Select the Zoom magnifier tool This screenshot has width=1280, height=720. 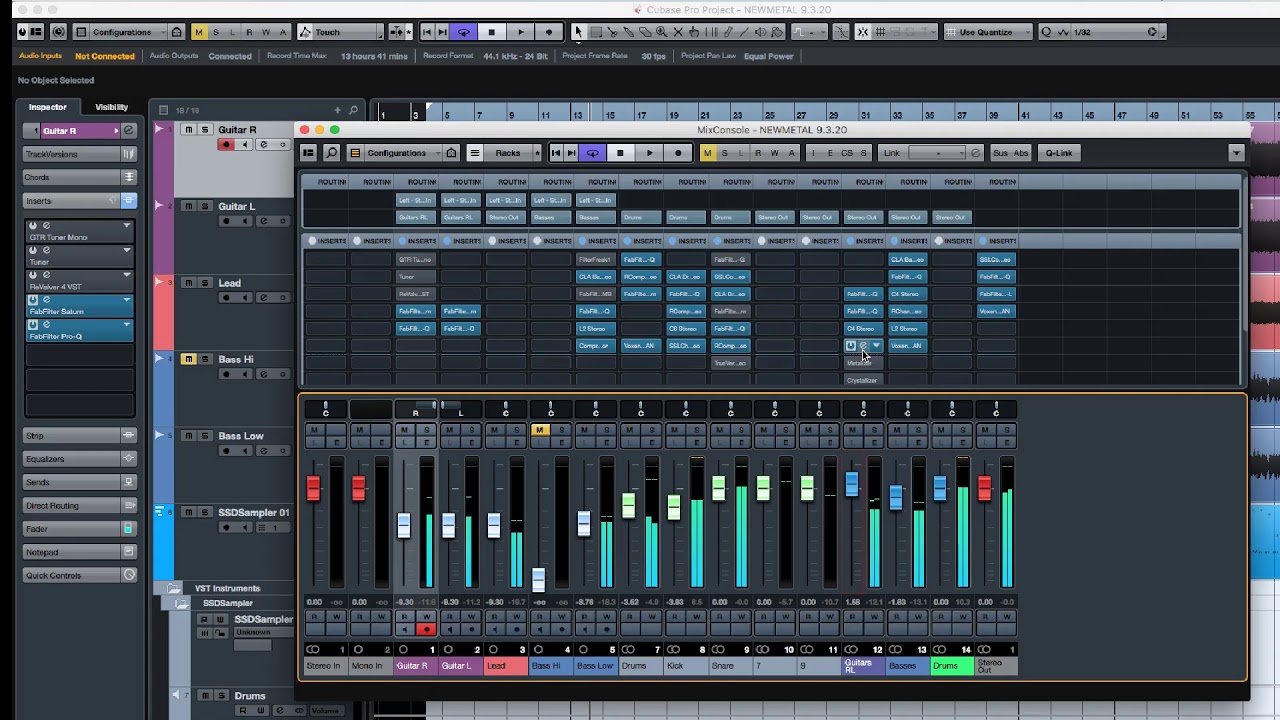(662, 32)
